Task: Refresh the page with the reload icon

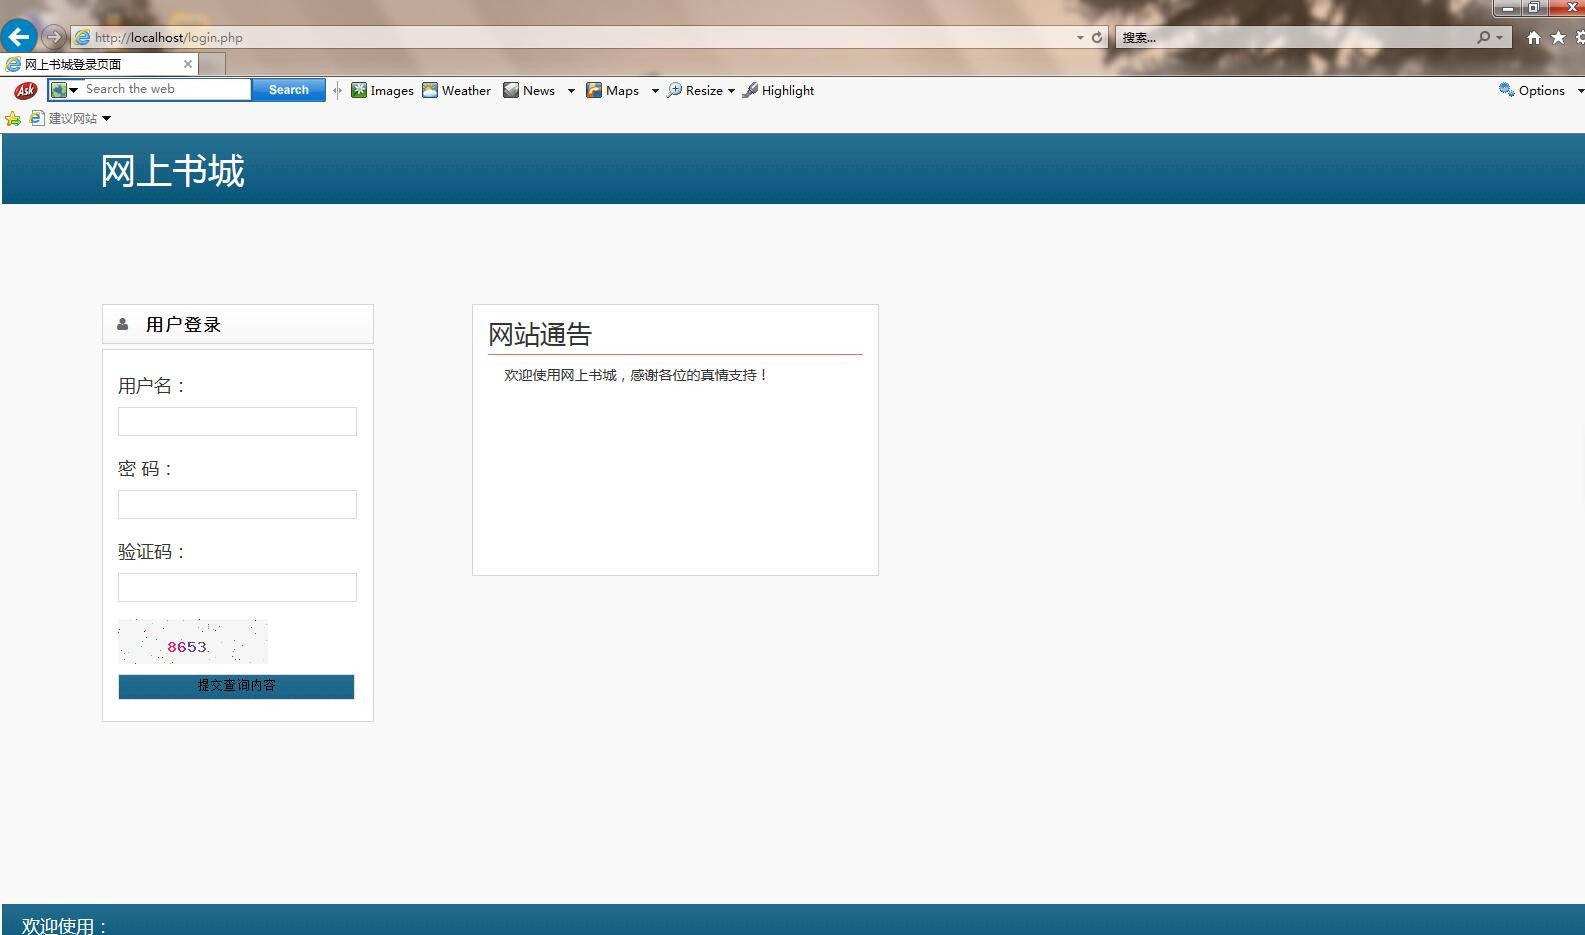Action: tap(1097, 37)
